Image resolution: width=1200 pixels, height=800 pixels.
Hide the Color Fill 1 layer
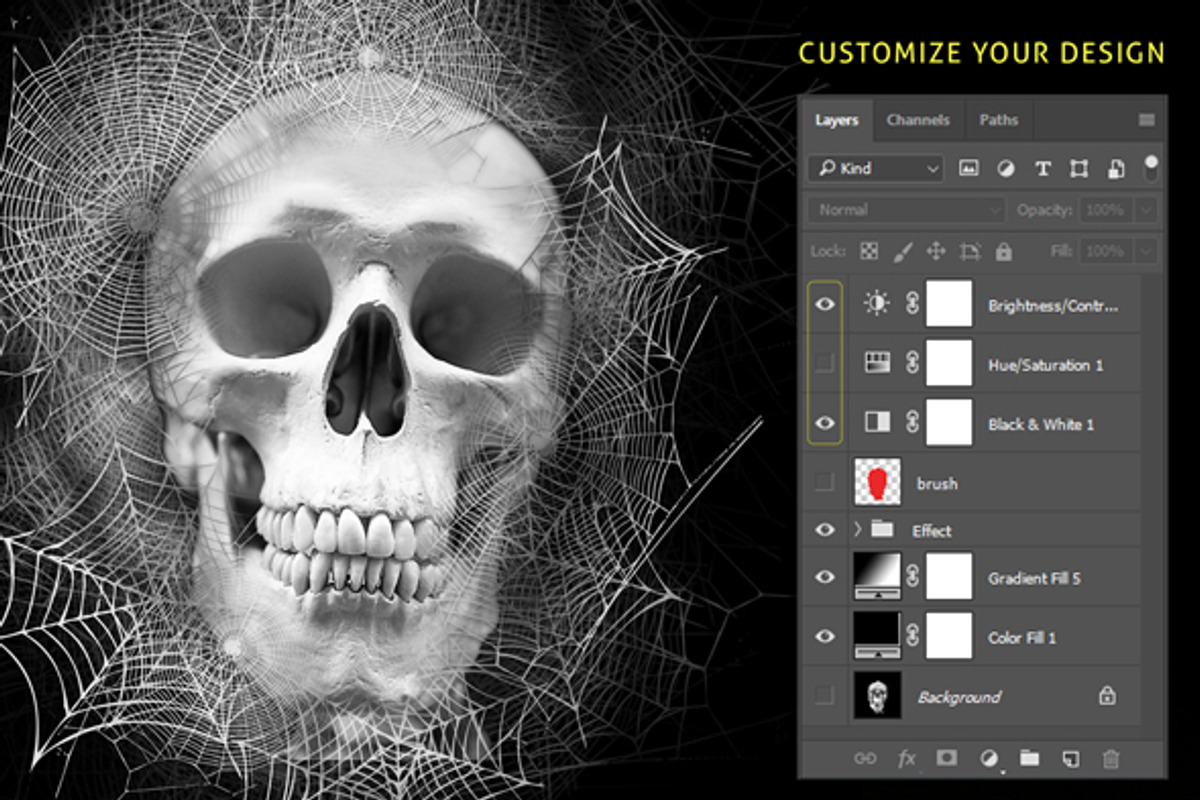[824, 636]
